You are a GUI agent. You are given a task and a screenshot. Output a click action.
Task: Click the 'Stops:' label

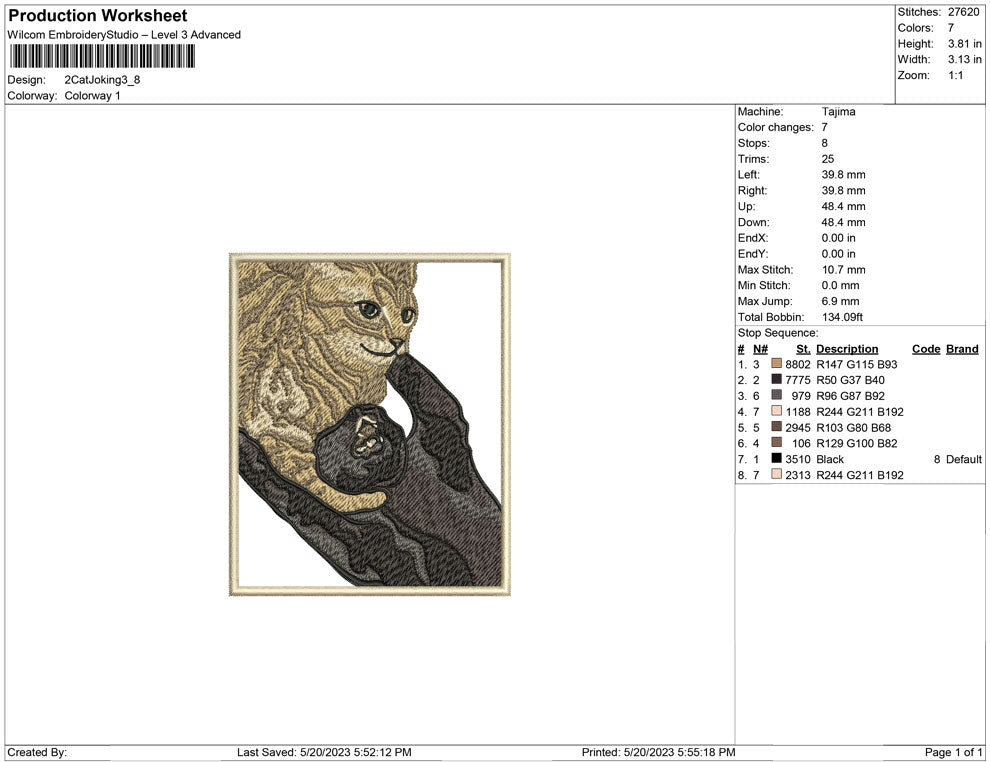point(753,143)
